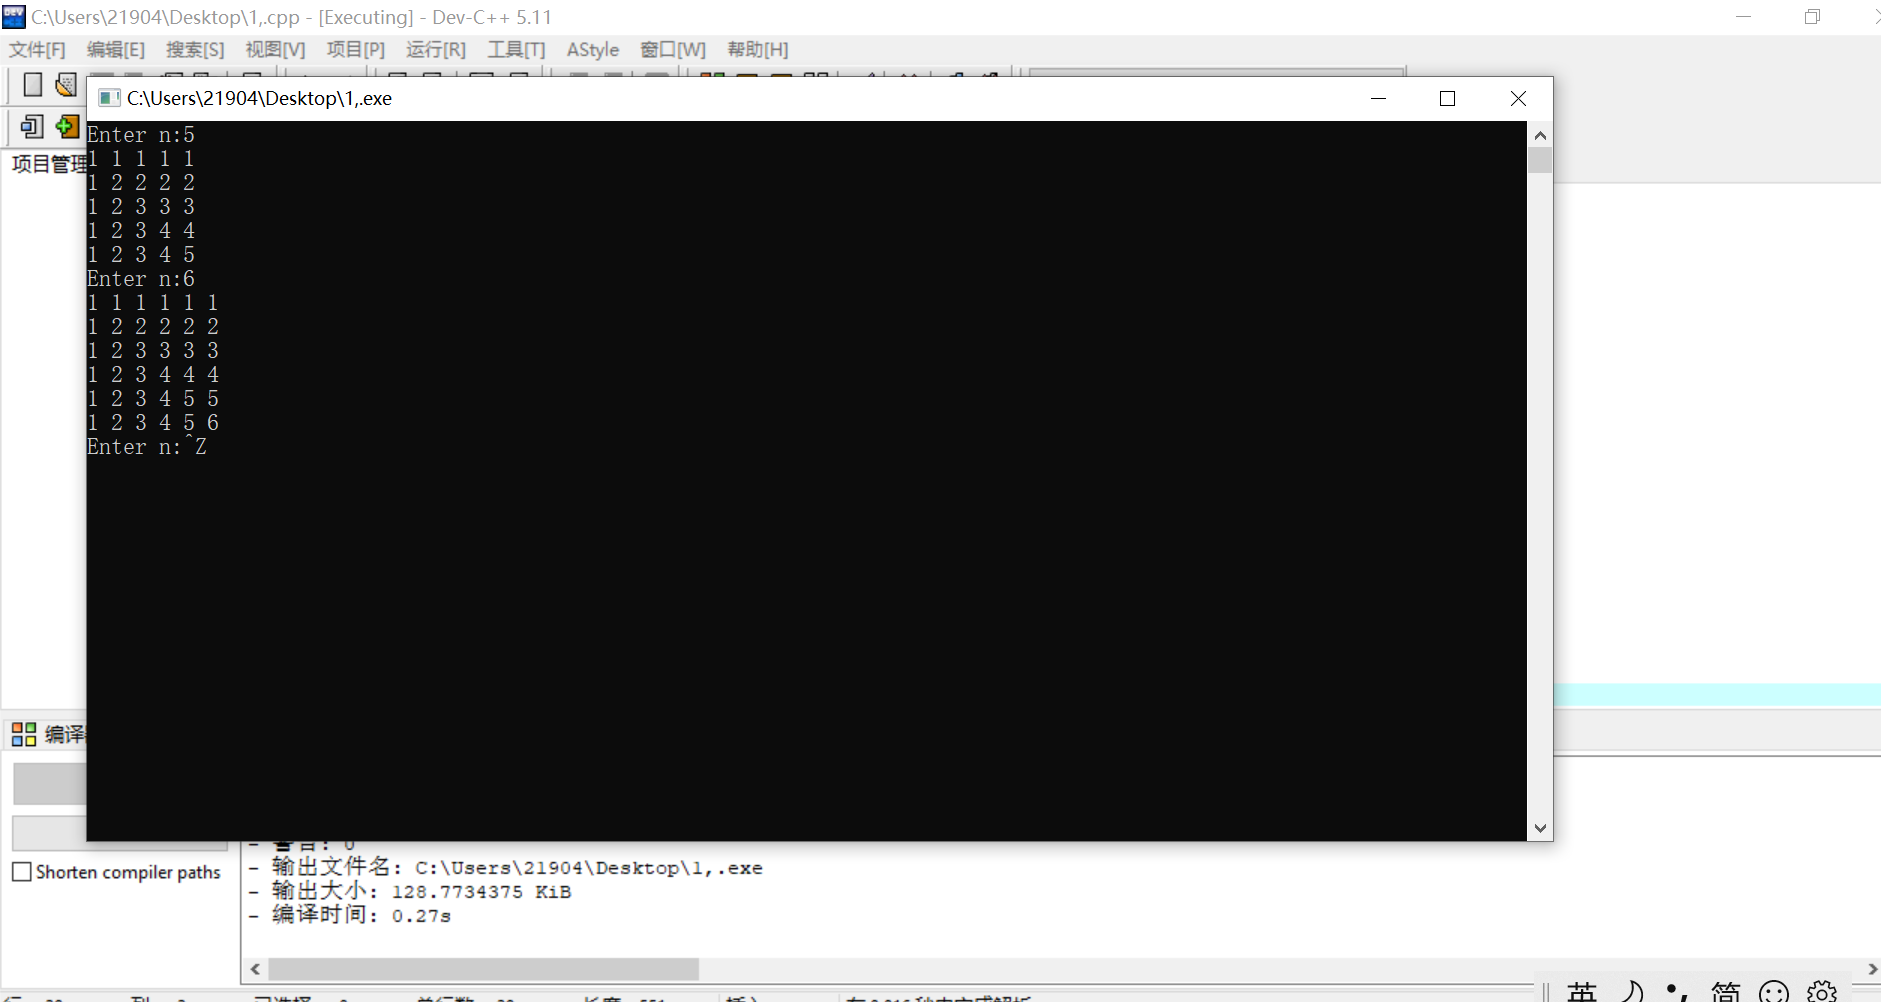Open the 编辑[E] menu
Screen dimensions: 1881x1002
pyautogui.click(x=116, y=50)
